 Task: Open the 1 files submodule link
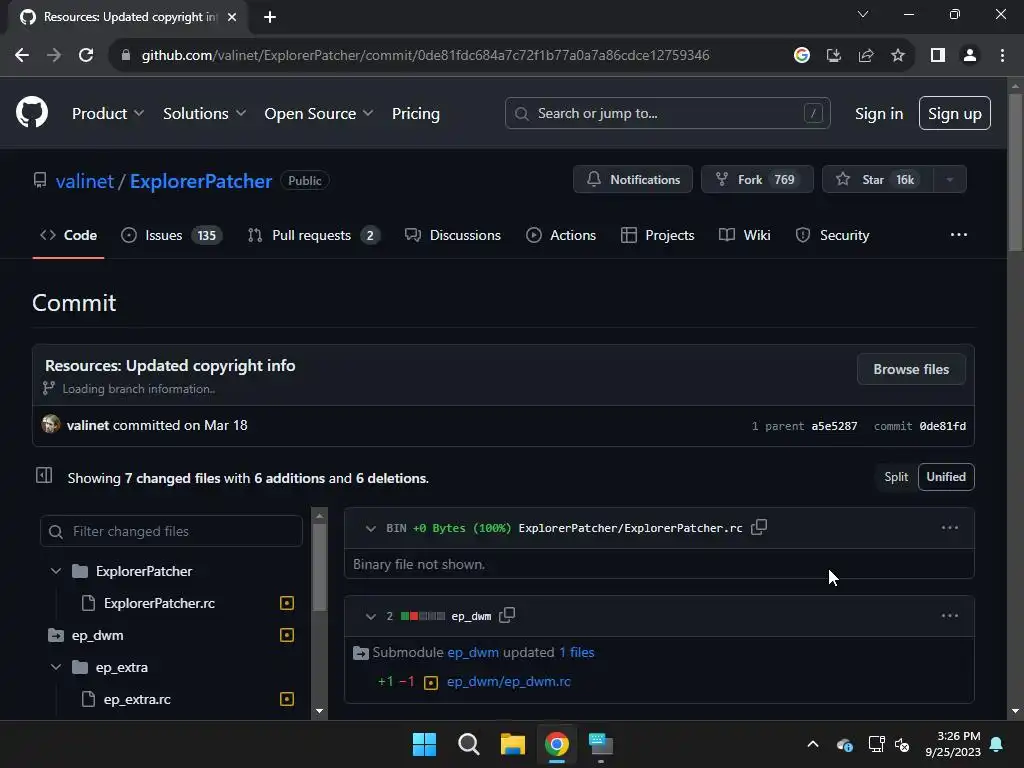(x=577, y=652)
